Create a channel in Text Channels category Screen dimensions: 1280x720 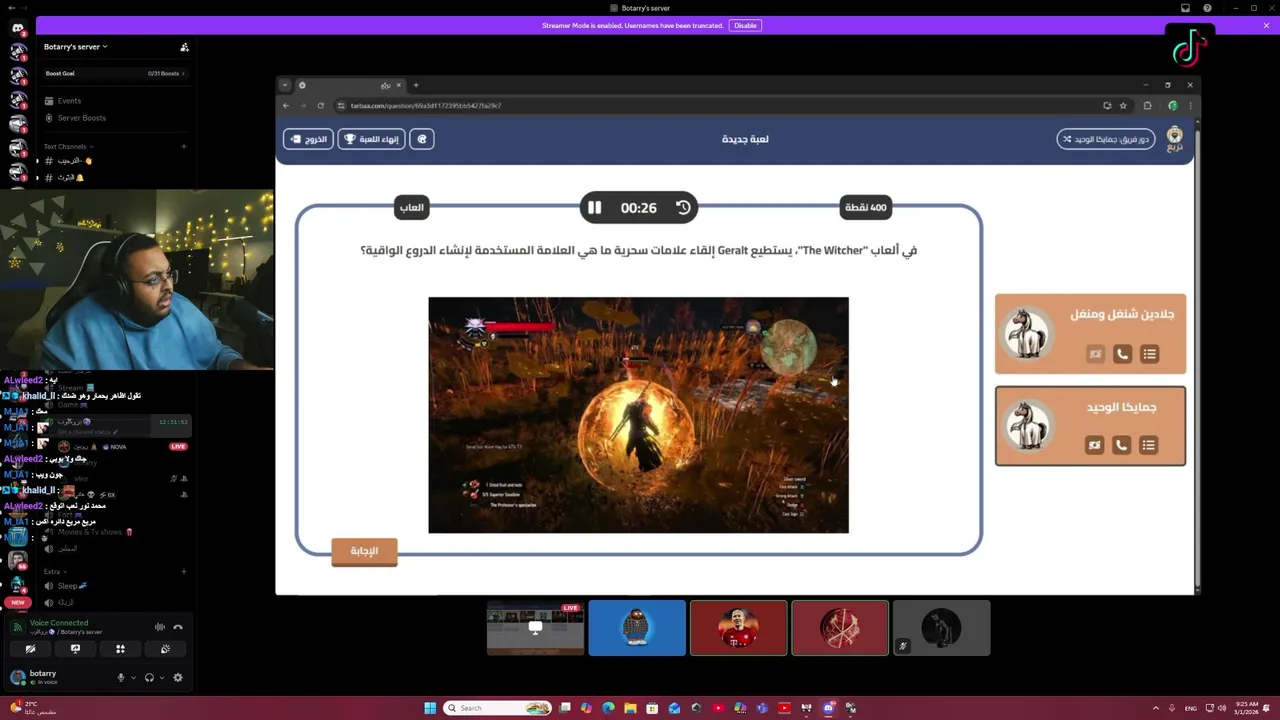[x=184, y=147]
